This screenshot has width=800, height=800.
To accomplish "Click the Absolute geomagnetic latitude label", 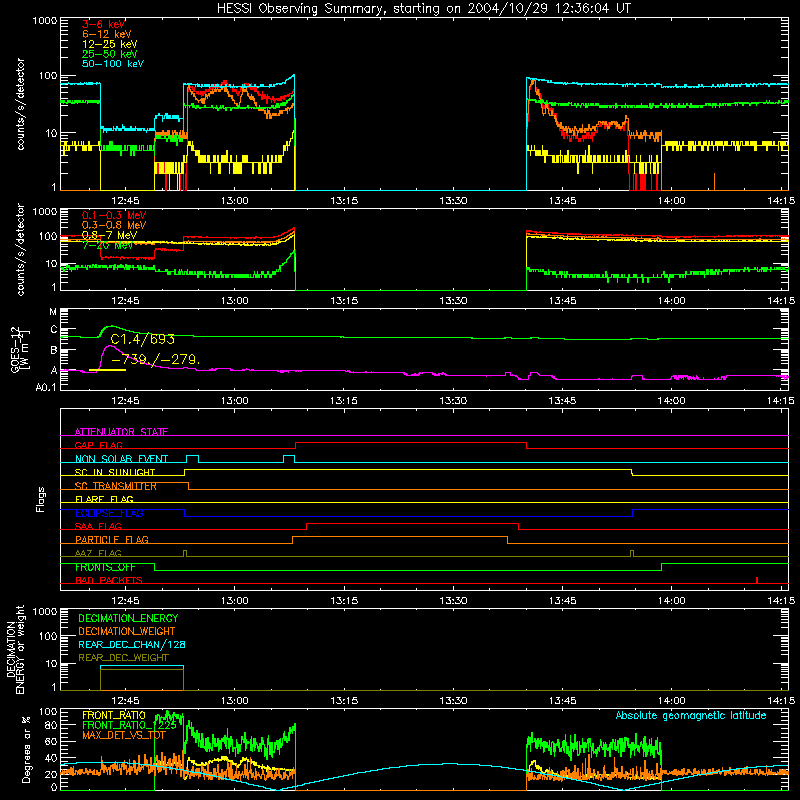I will pos(691,716).
